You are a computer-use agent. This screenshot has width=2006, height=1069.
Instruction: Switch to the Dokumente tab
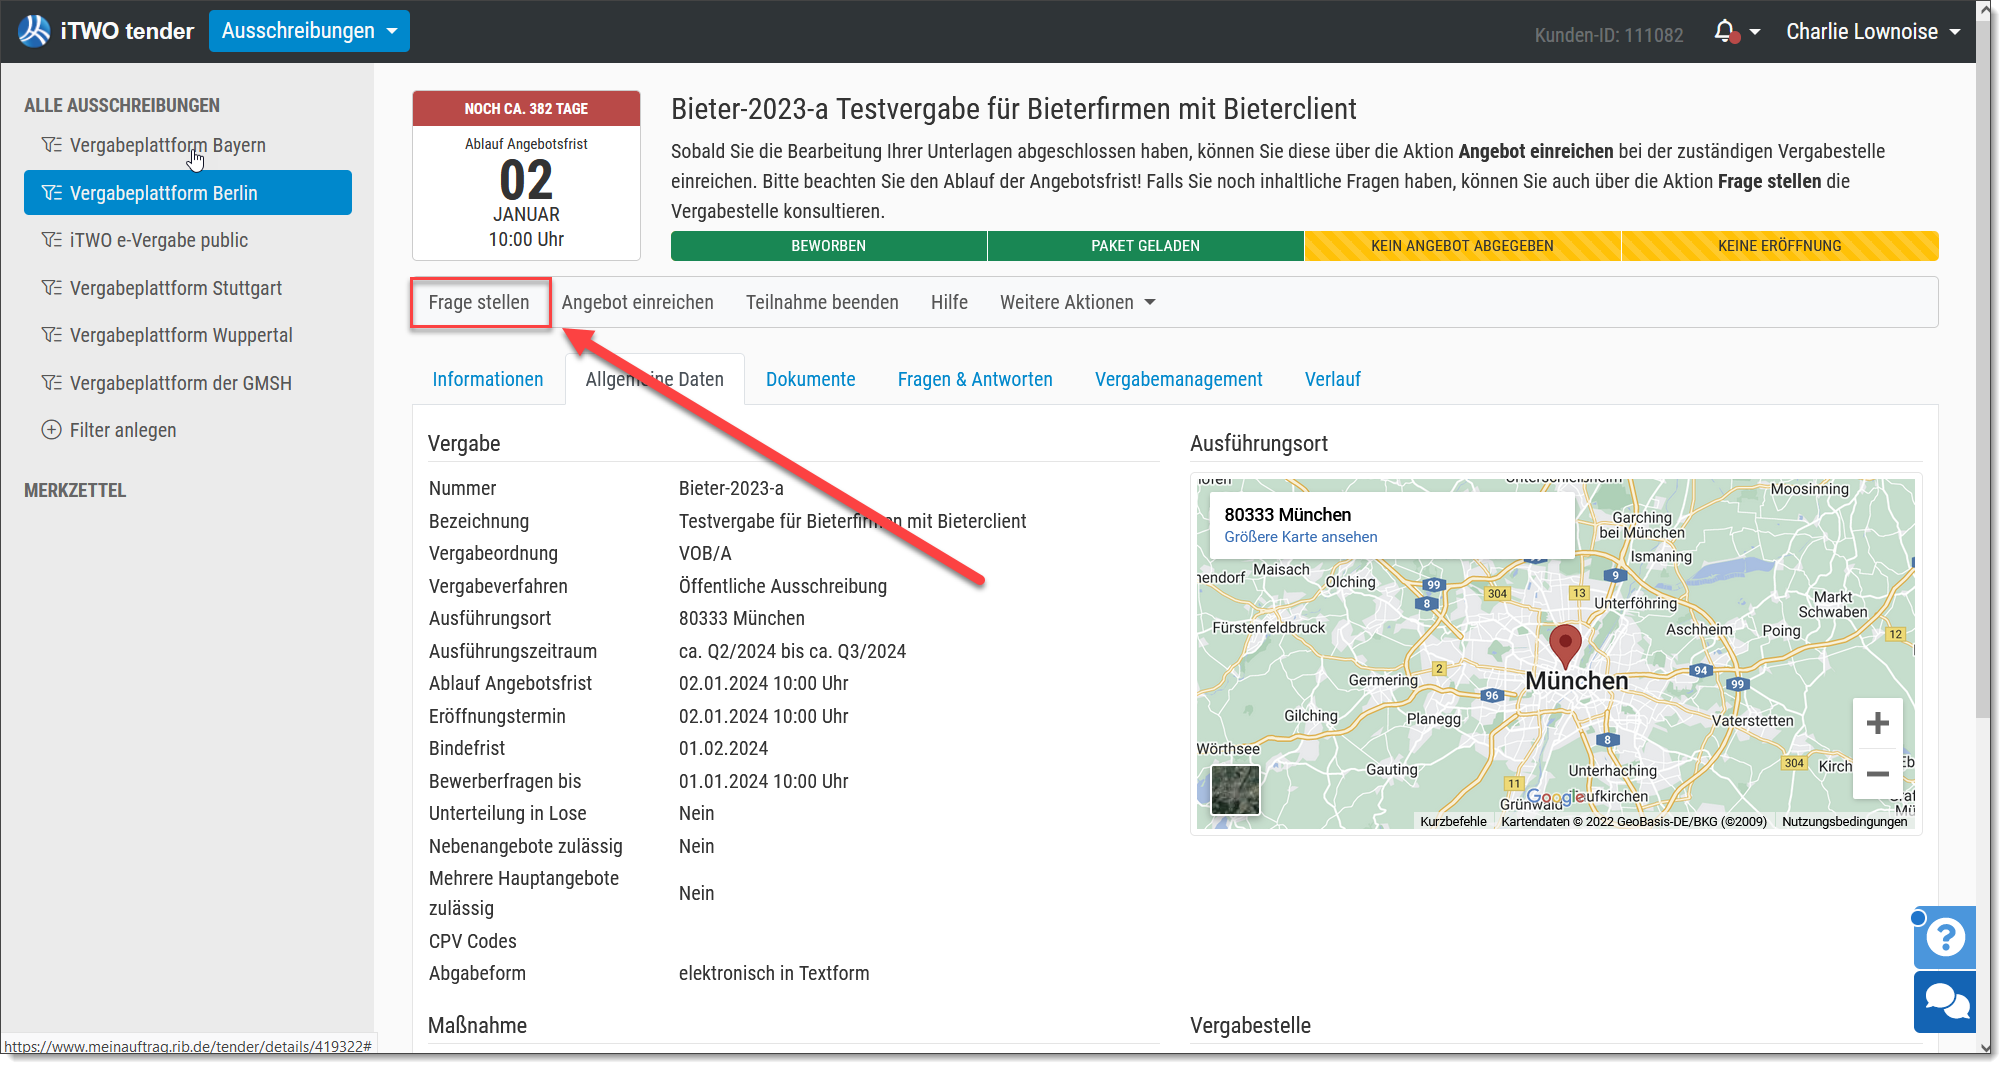tap(810, 379)
